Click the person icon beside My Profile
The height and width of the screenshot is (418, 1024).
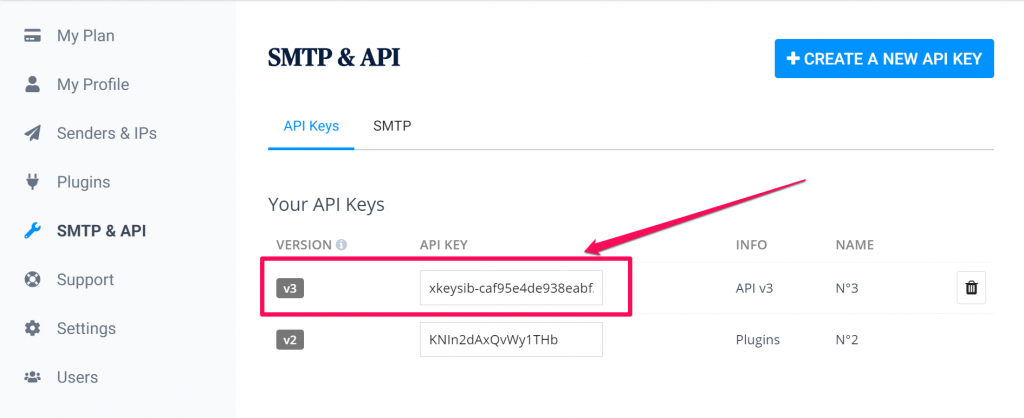(x=32, y=84)
